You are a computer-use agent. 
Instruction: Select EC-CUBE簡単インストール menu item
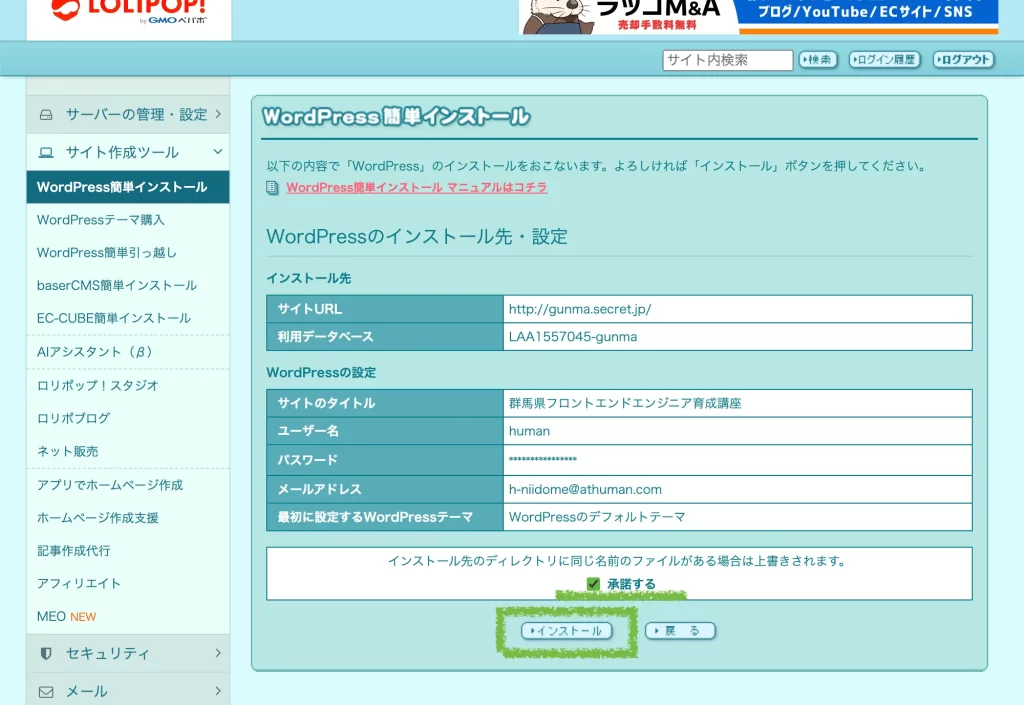coord(114,318)
